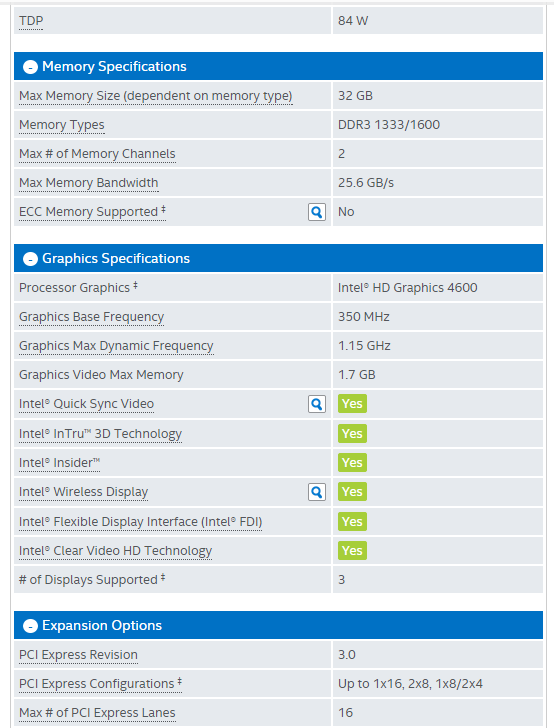
Task: Open the Graphics Max Dynamic Frequency definition
Action: [x=116, y=346]
